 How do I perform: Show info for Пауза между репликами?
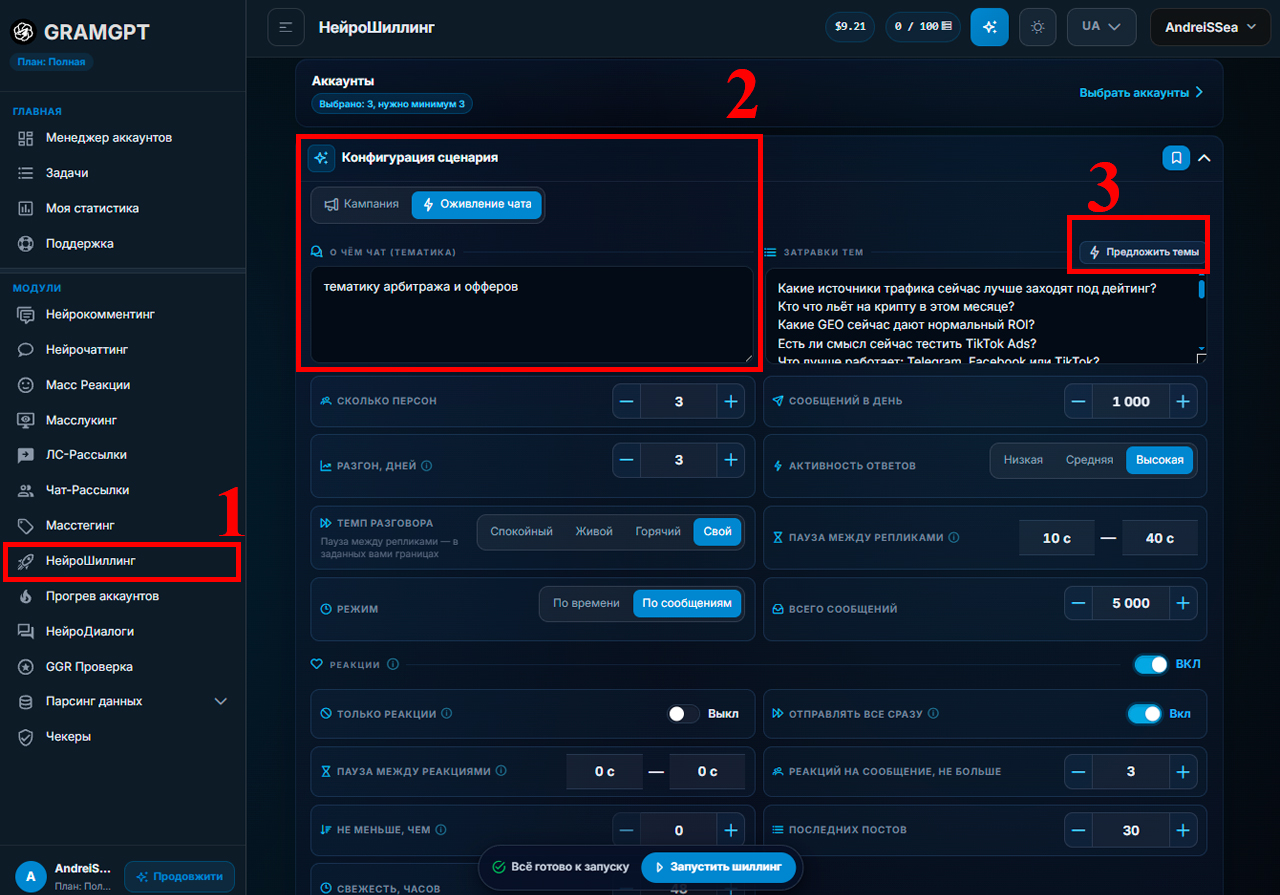click(x=954, y=538)
